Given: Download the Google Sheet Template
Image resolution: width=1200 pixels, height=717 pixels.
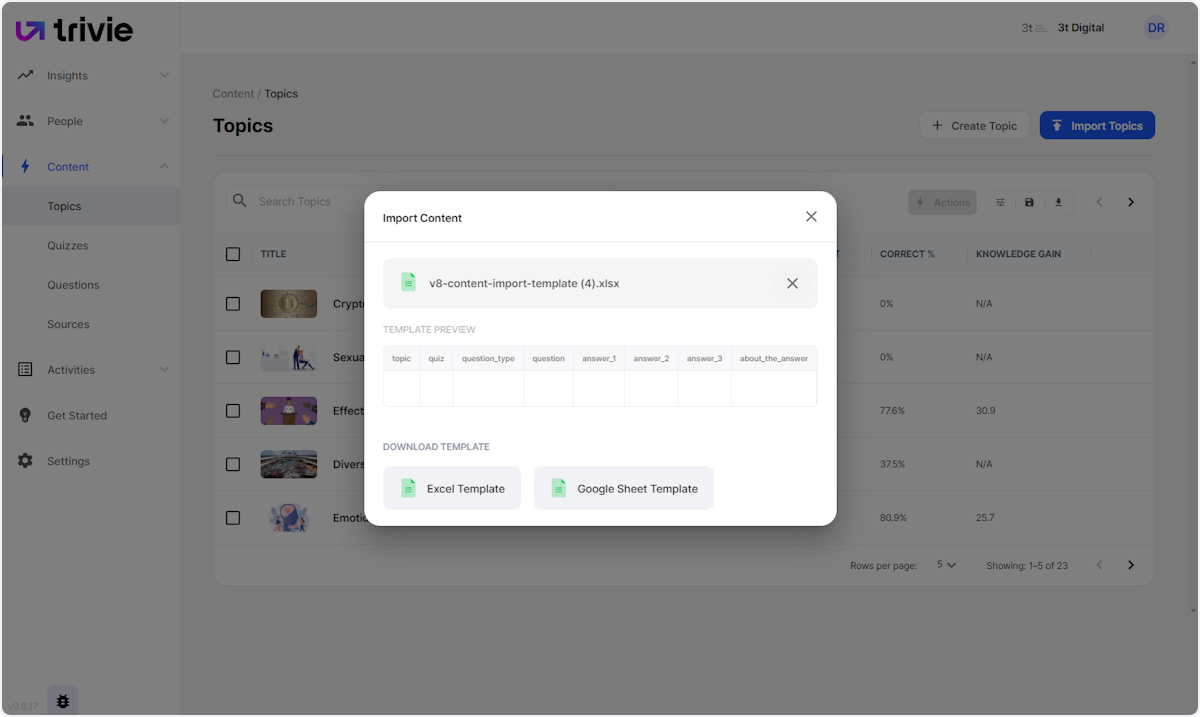Looking at the screenshot, I should [623, 488].
